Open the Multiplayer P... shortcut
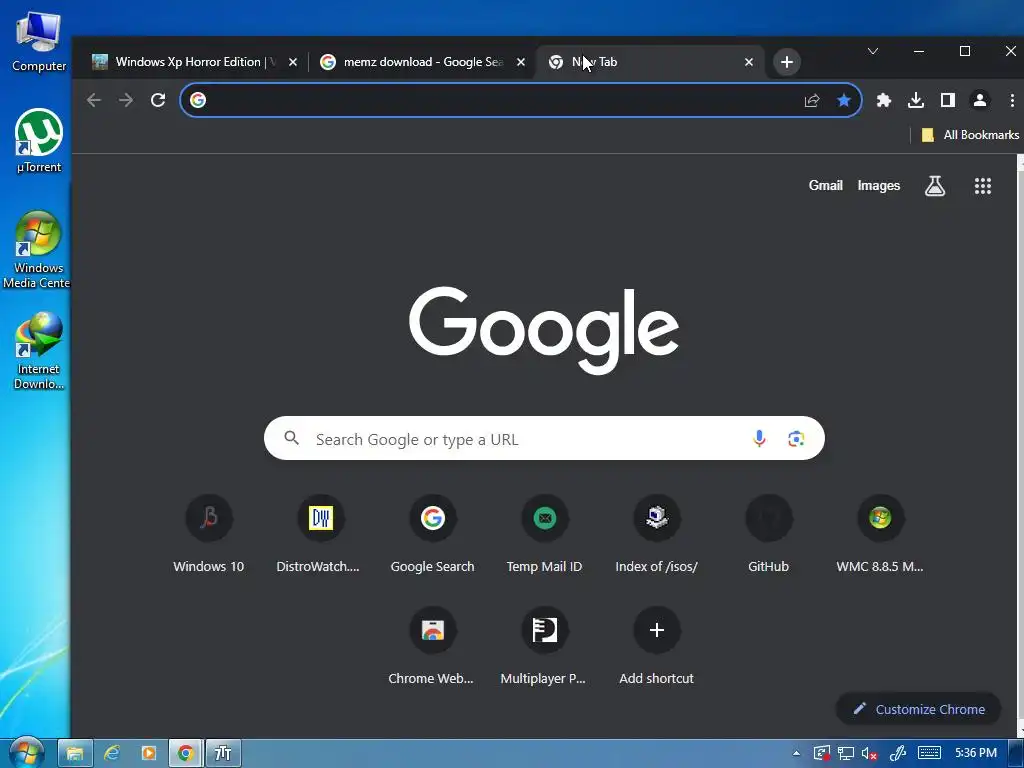 (x=544, y=647)
